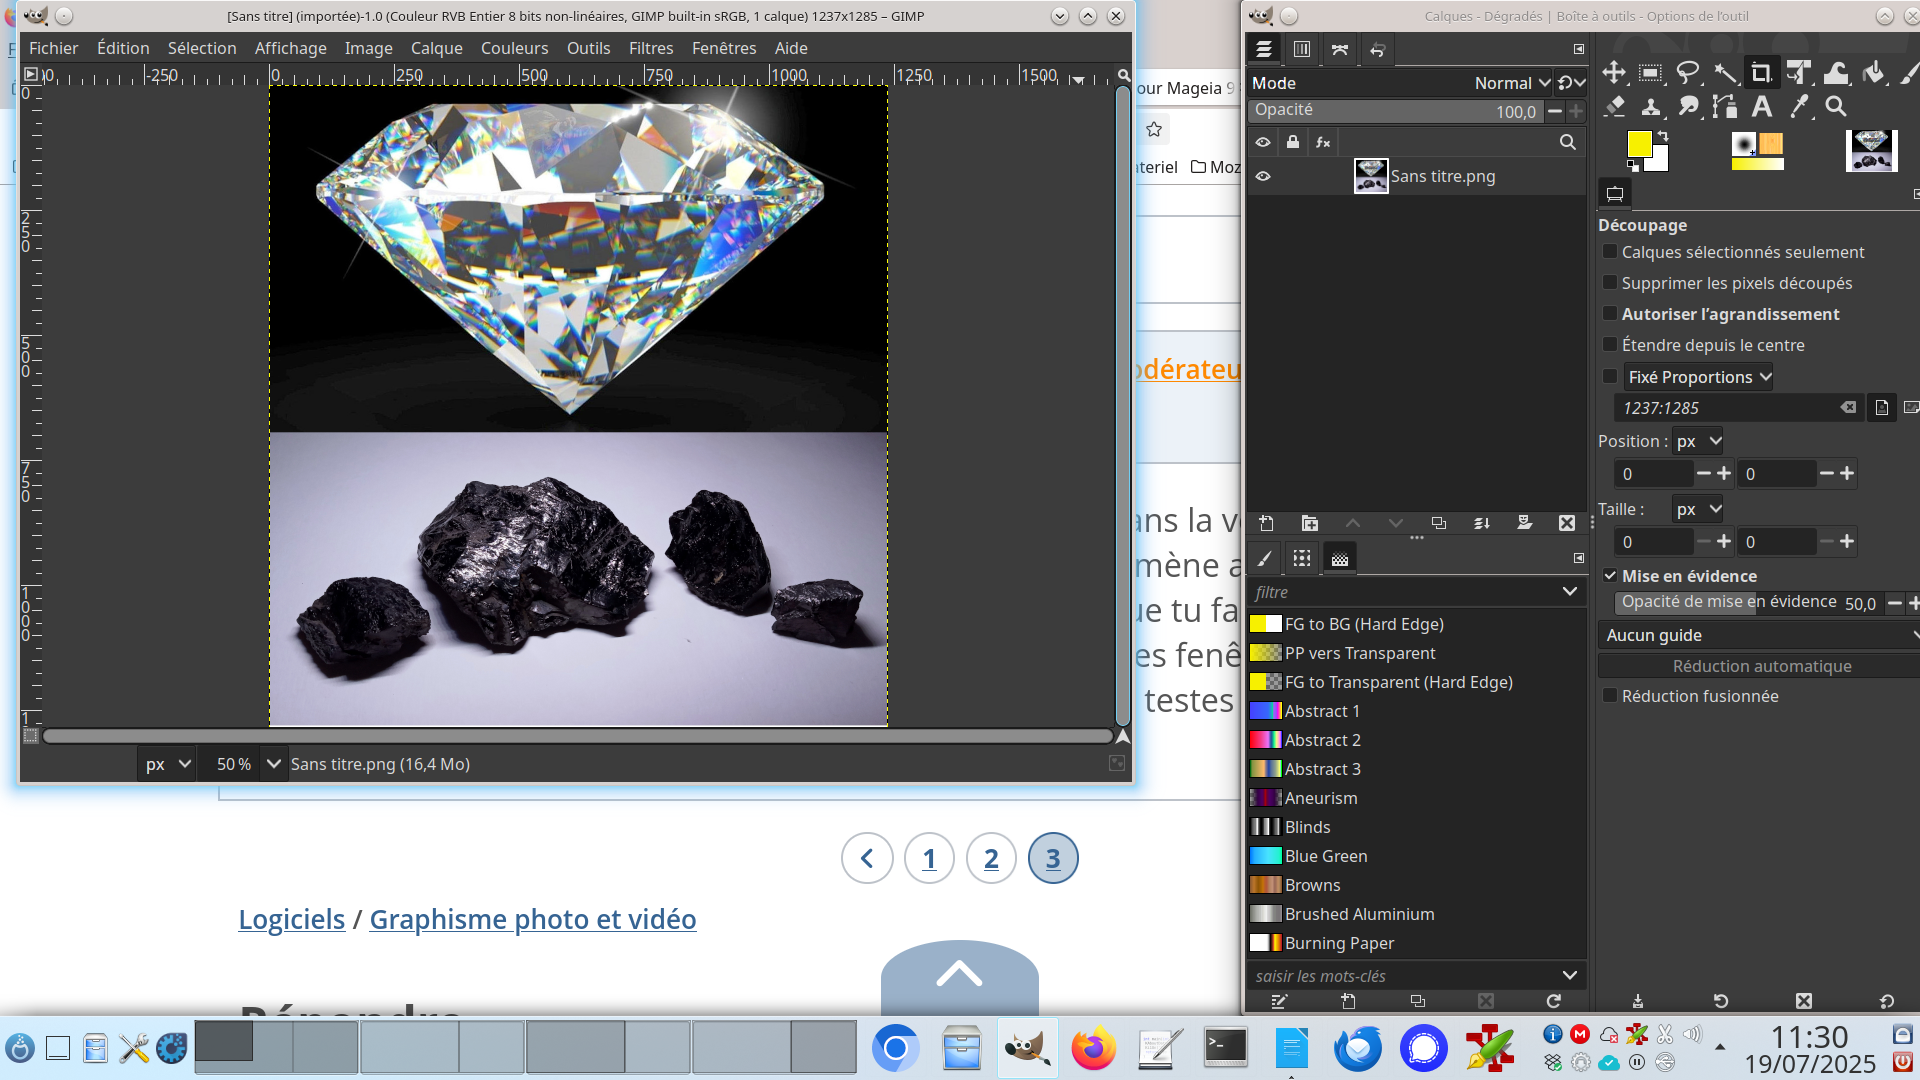Select the Crop tool in toolbox

[1761, 72]
